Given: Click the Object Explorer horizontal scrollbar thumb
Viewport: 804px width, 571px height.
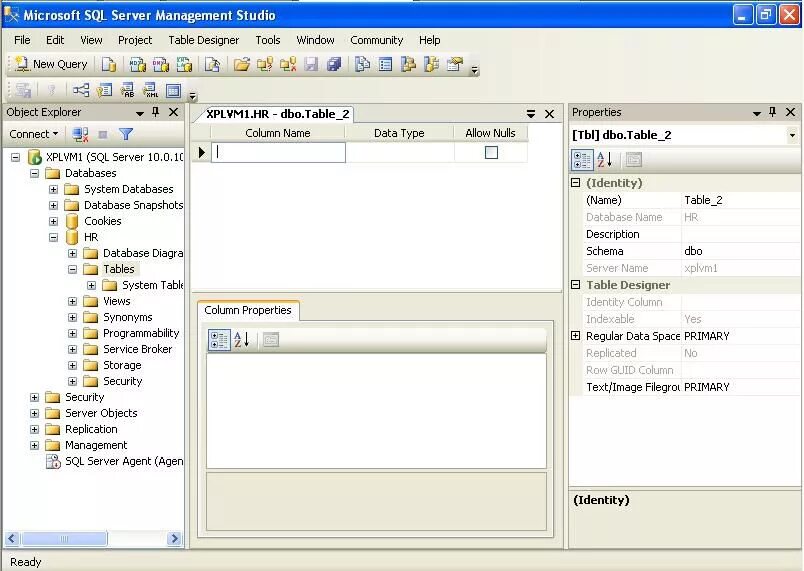Looking at the screenshot, I should (x=64, y=539).
